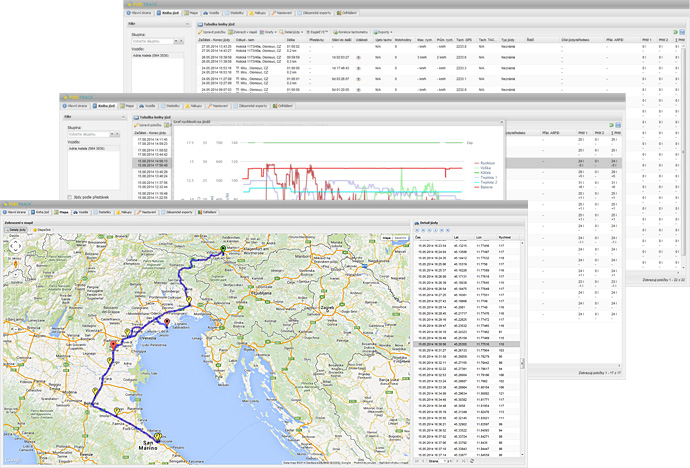Click the route end marker near San Marino
Screen dimensions: 690x468
coord(157,438)
